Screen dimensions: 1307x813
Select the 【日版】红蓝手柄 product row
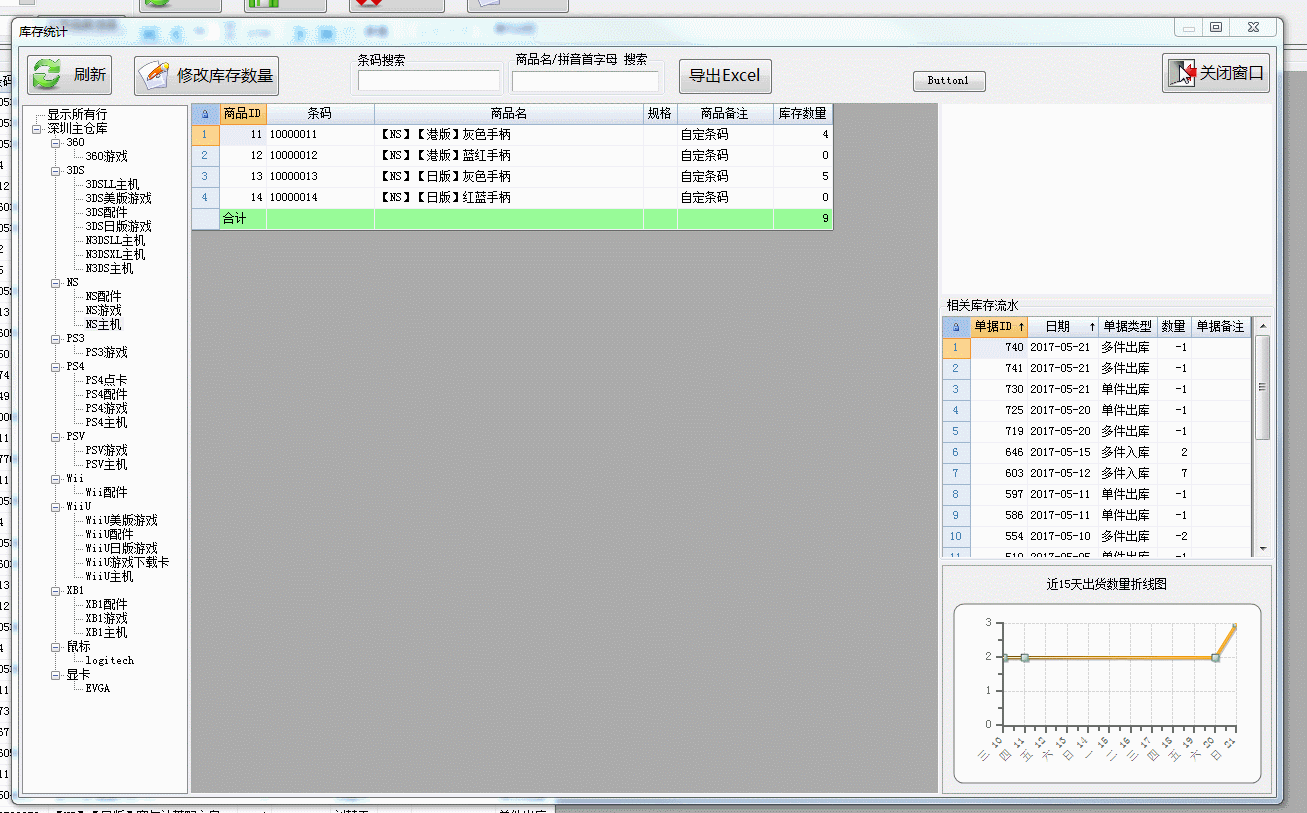(512, 197)
